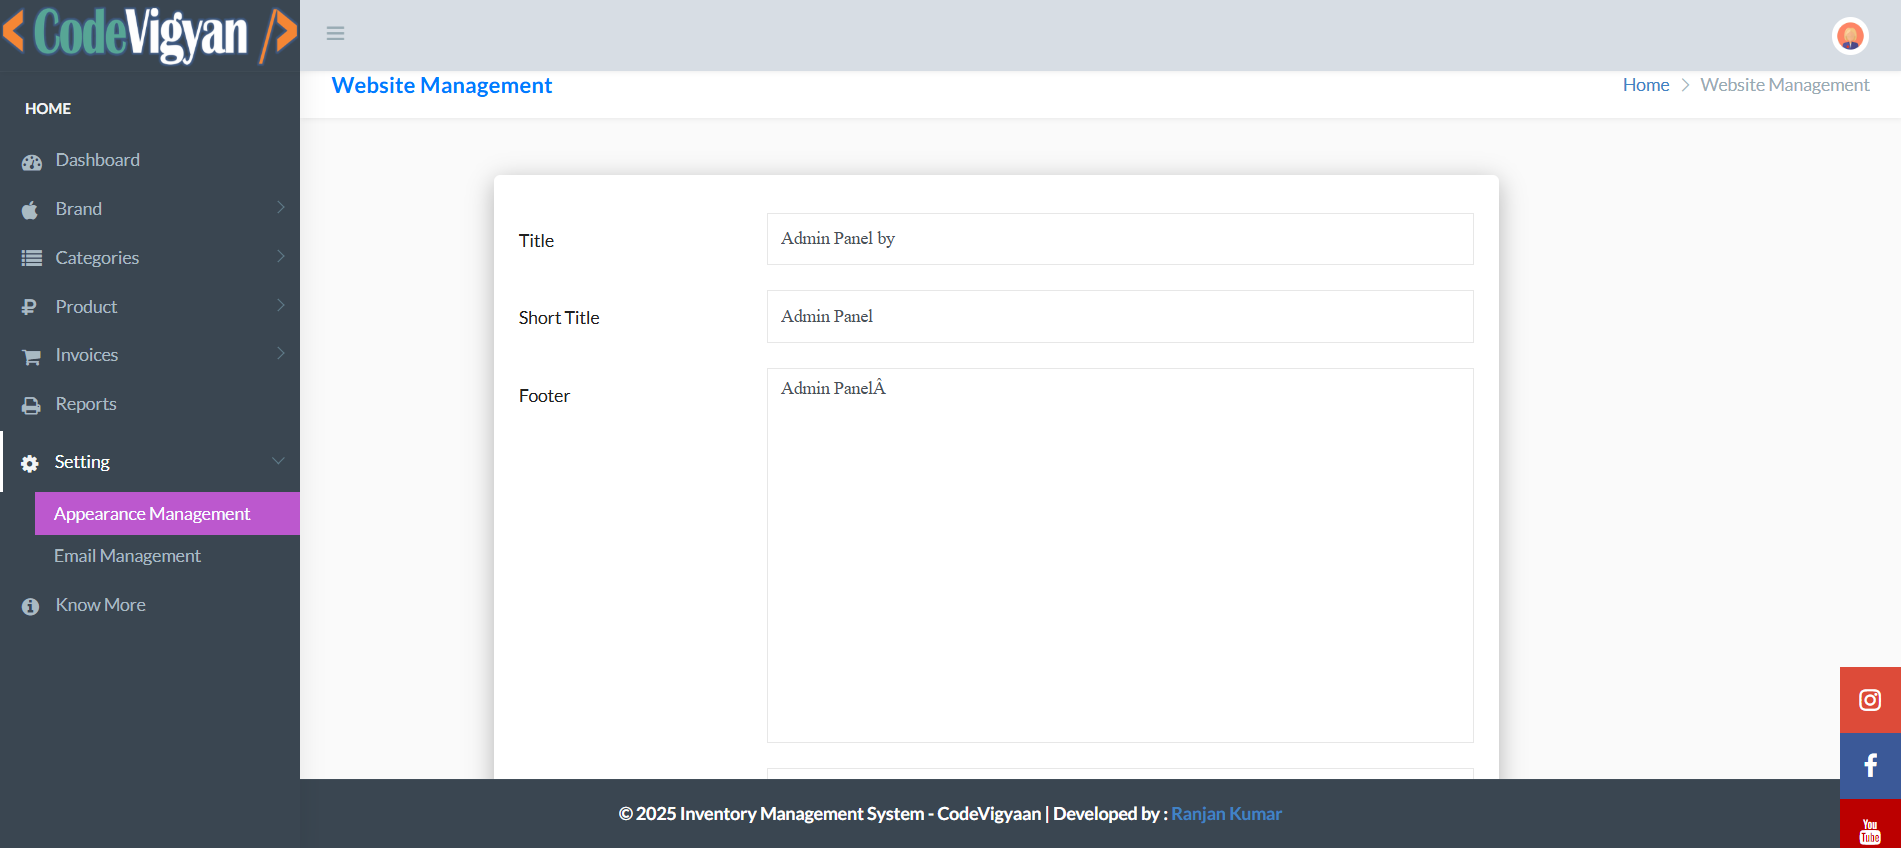This screenshot has width=1901, height=848.
Task: Open the Instagram social icon
Action: pos(1869,700)
